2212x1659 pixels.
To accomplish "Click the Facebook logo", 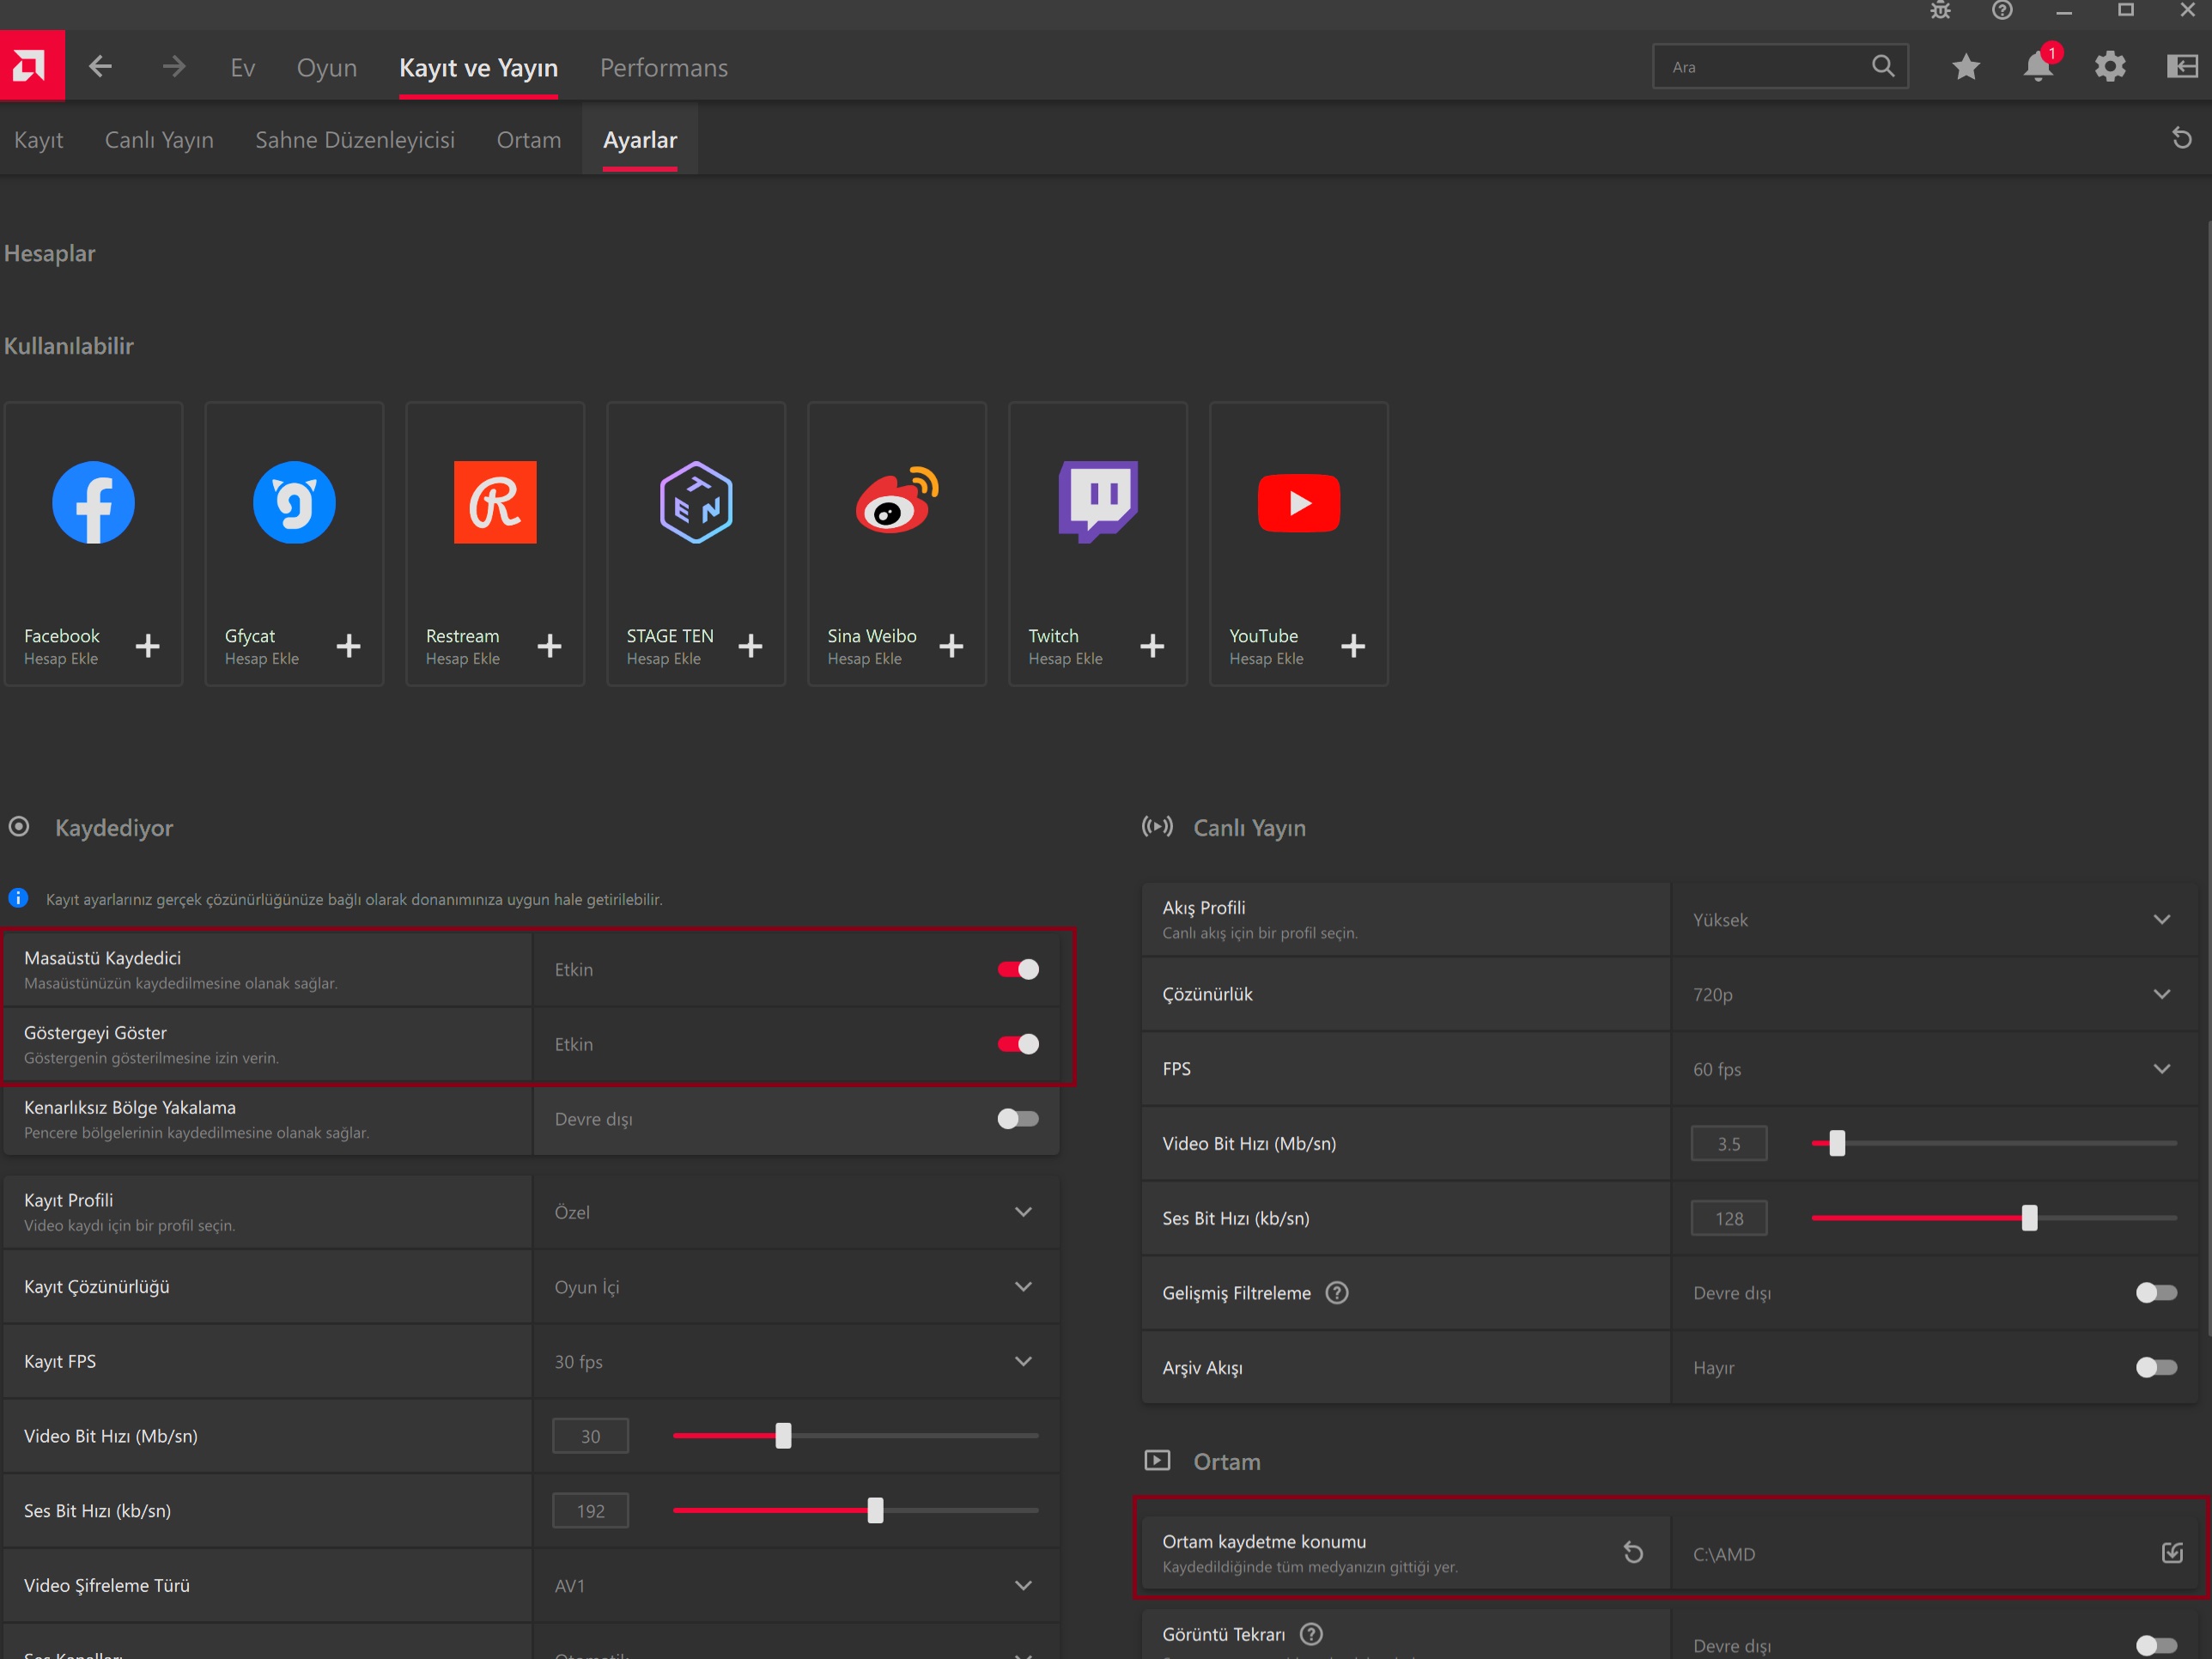I will (93, 502).
